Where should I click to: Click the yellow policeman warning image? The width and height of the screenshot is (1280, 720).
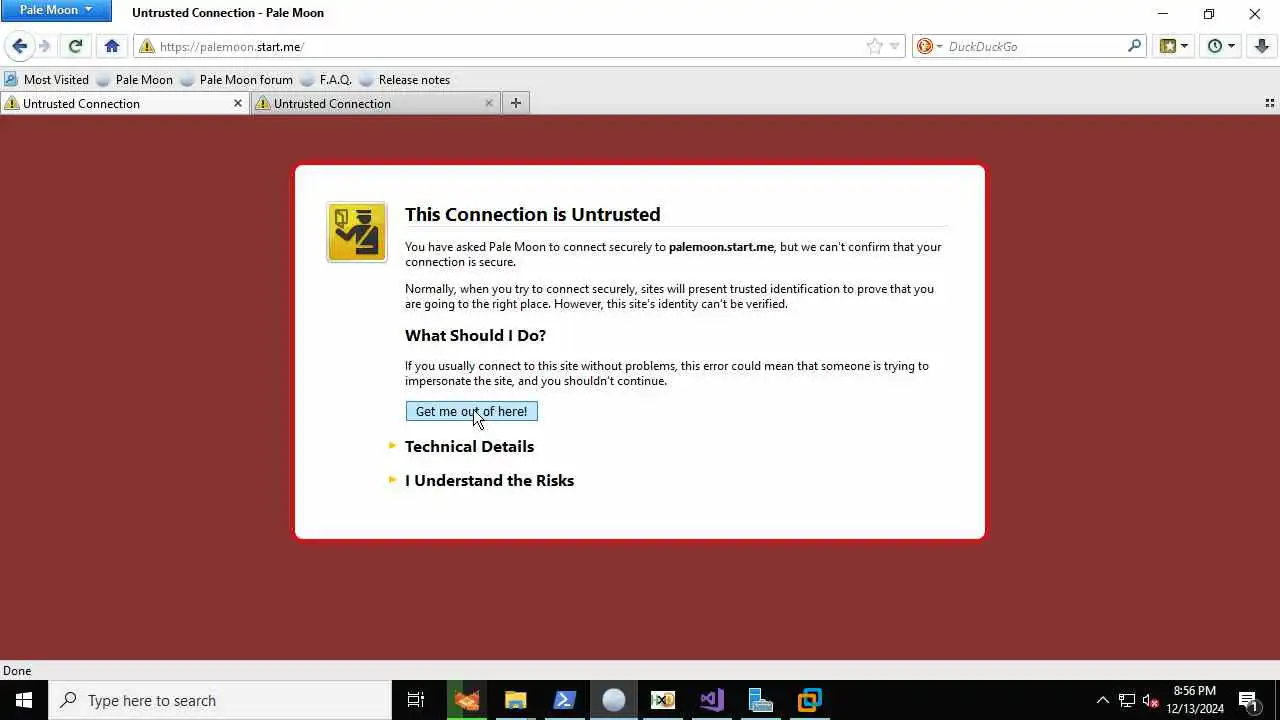click(357, 232)
